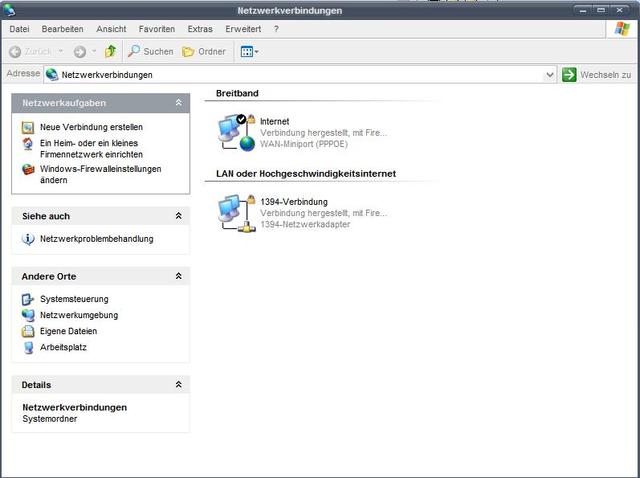Open Netzwerkproblembehandlung link
The width and height of the screenshot is (640, 478).
97,239
